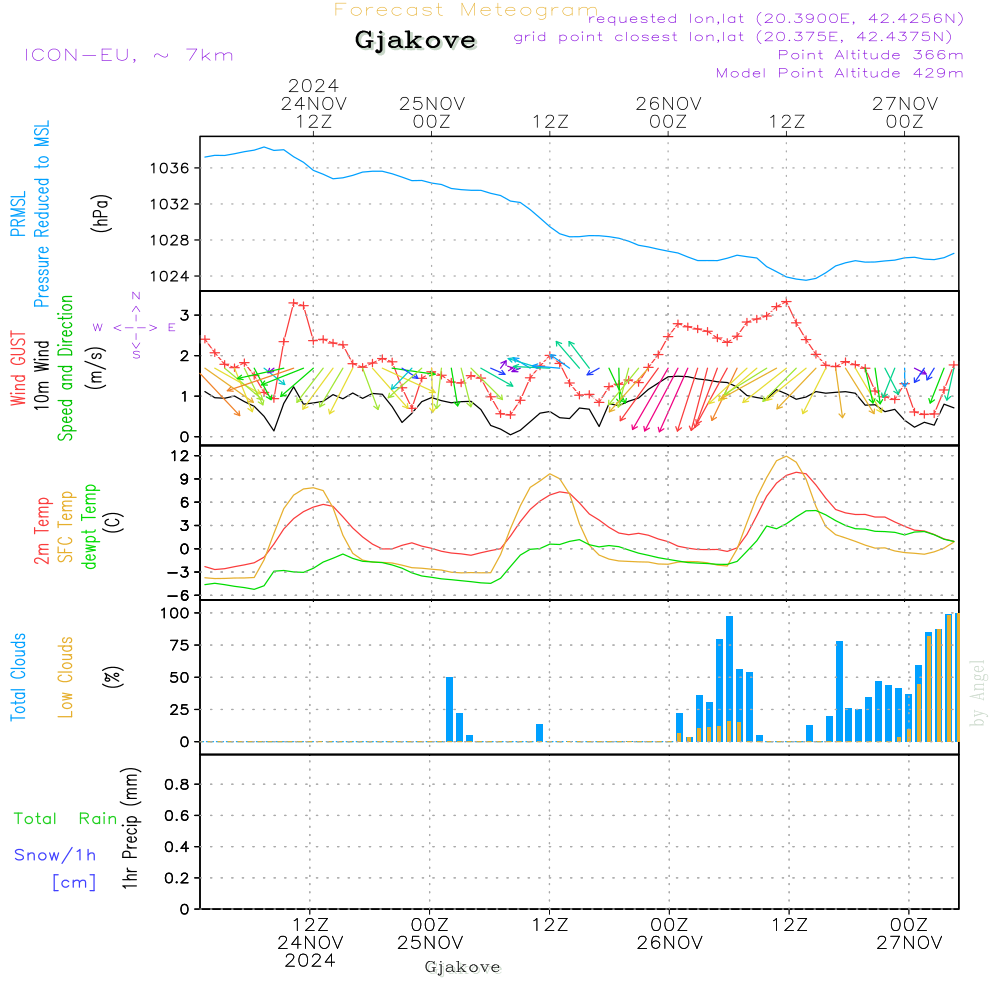Viewport: 1000px width, 1000px height.
Task: Click the top axis "24NOV 12Z" label
Action: pyautogui.click(x=314, y=112)
